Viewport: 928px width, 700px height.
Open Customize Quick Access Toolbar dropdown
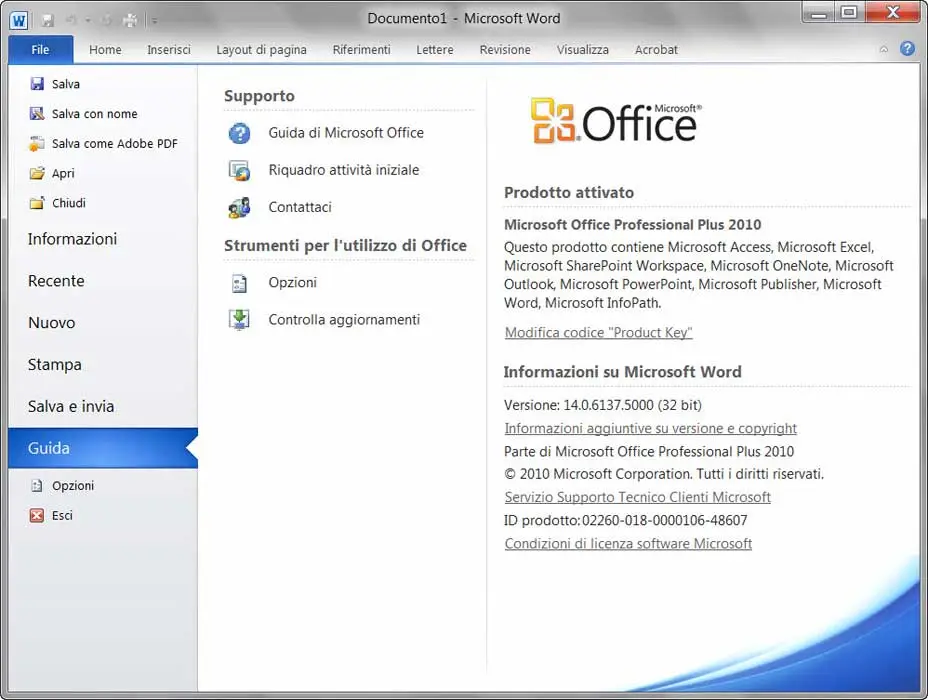(x=154, y=21)
